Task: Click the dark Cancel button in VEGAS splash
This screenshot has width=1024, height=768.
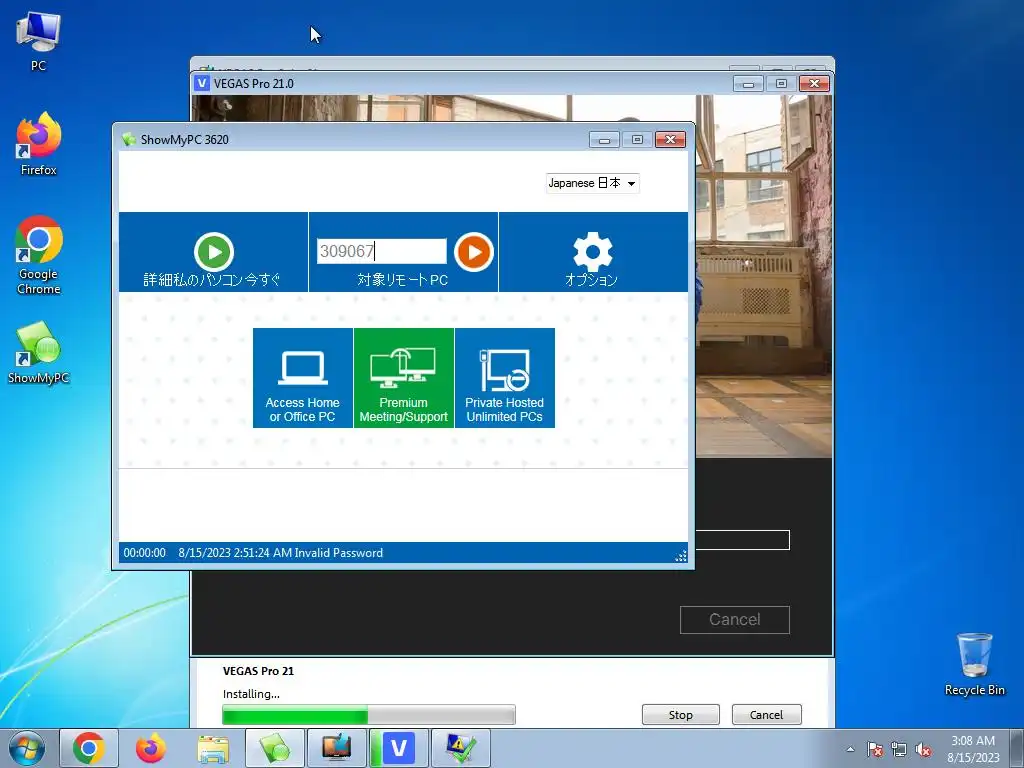Action: (735, 620)
